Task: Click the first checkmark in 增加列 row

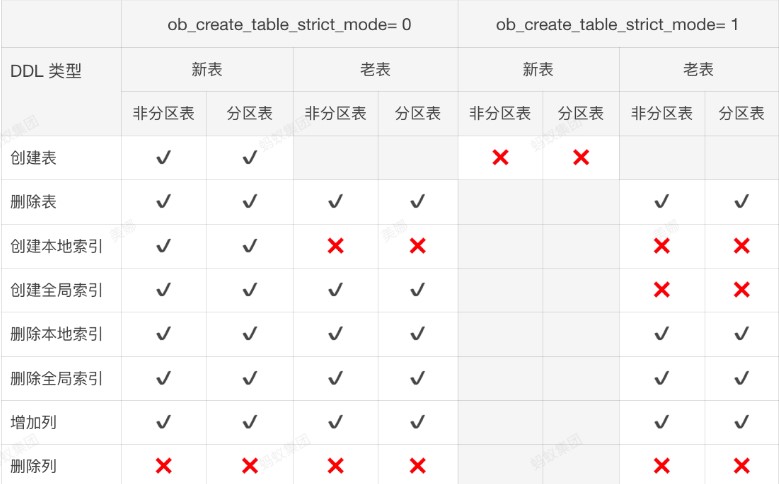Action: click(x=163, y=422)
